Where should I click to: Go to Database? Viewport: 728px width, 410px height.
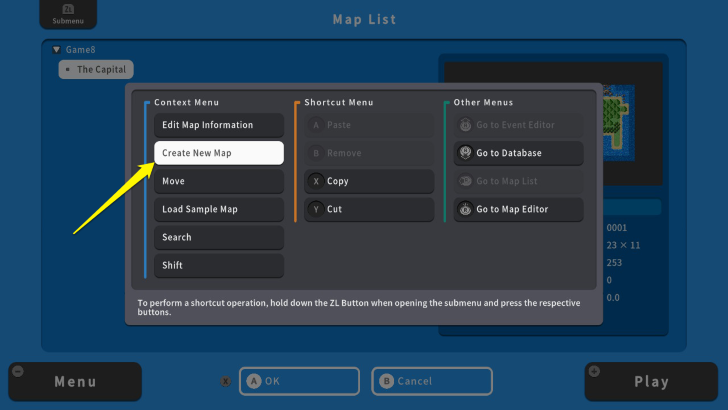519,153
